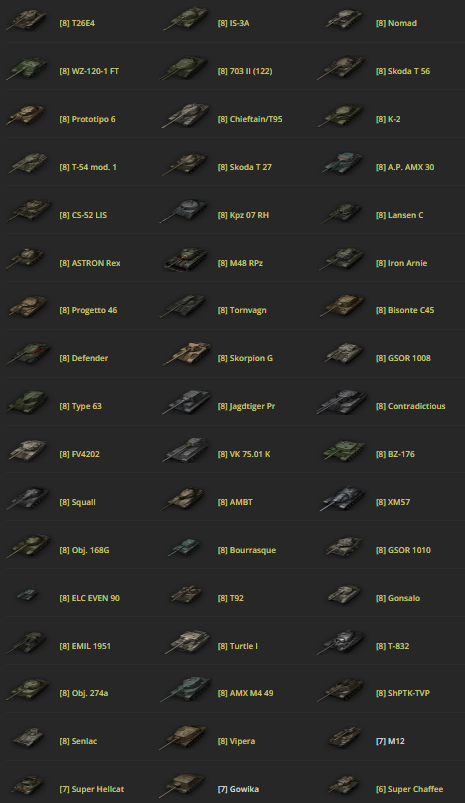Open the Progetto 46 link
Image resolution: width=465 pixels, height=803 pixels.
click(x=88, y=310)
